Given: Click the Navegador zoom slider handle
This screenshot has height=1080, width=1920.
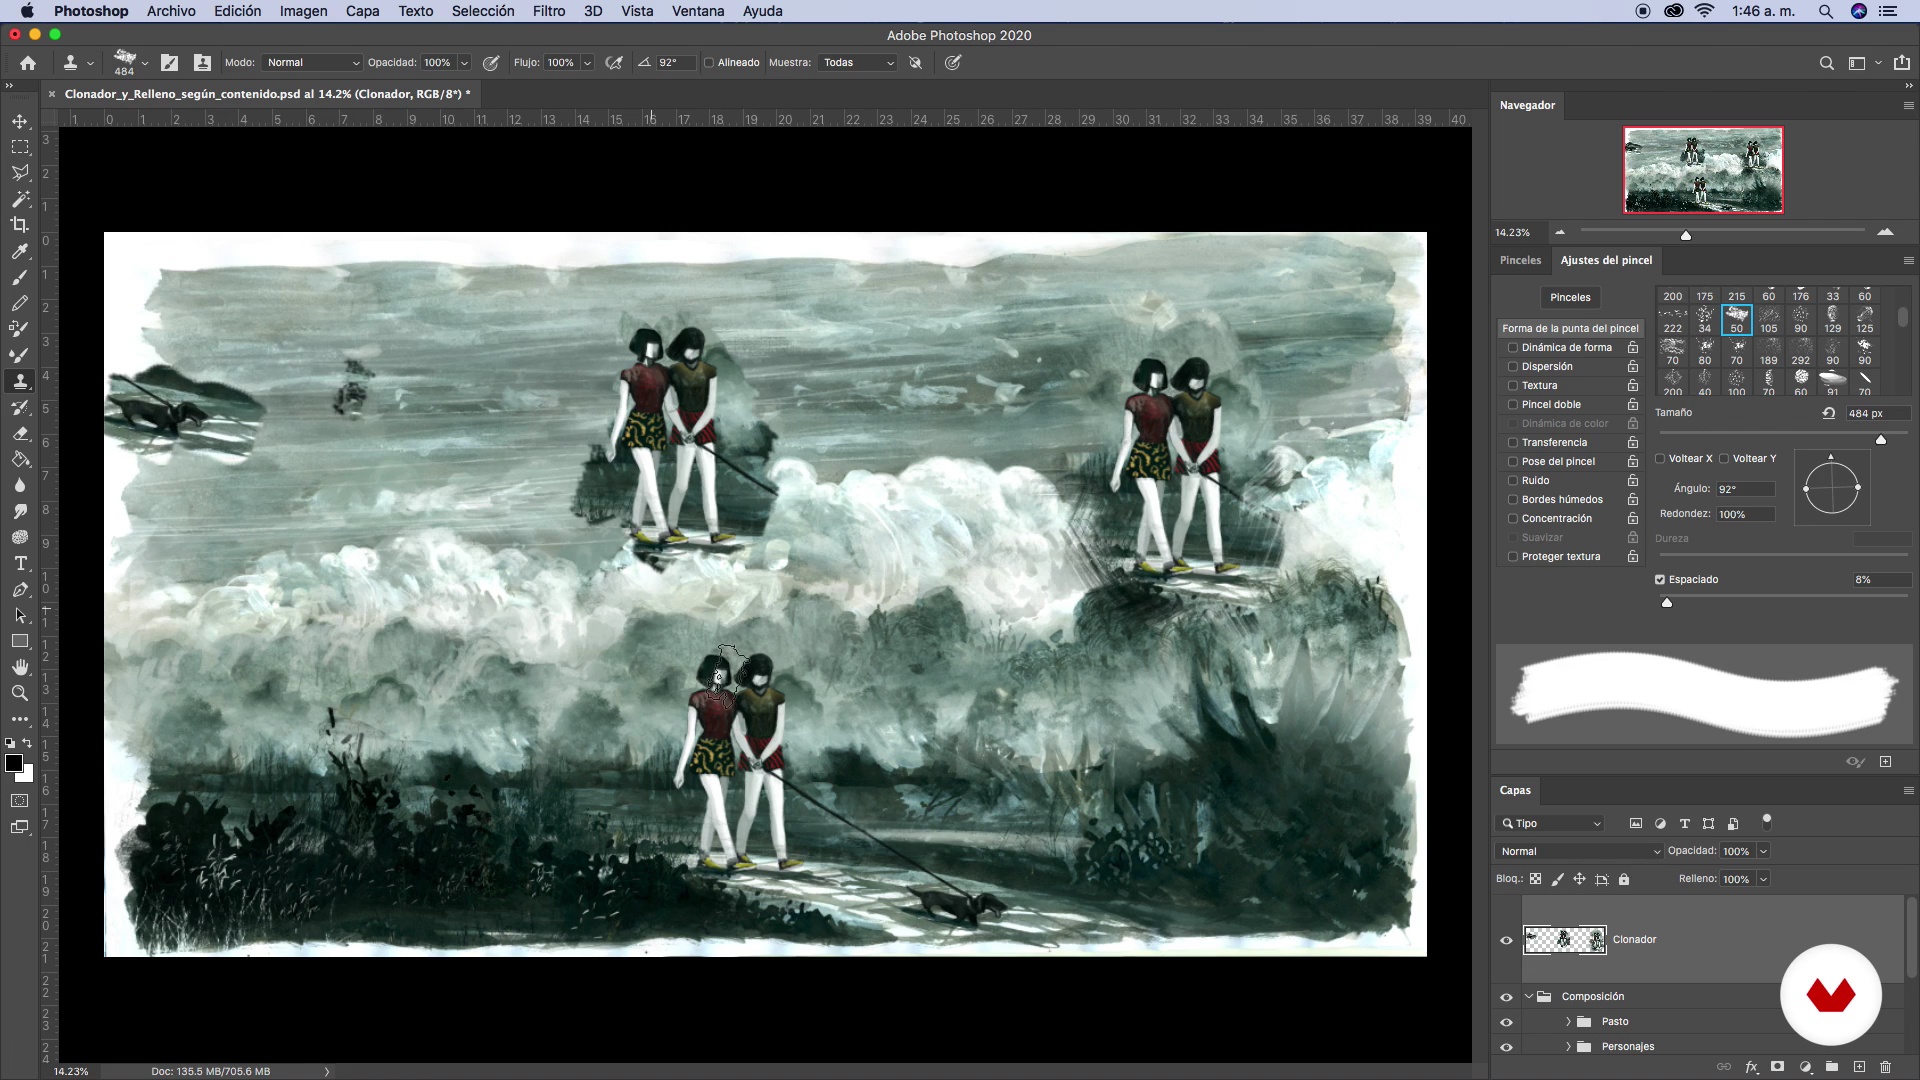Looking at the screenshot, I should click(x=1686, y=236).
